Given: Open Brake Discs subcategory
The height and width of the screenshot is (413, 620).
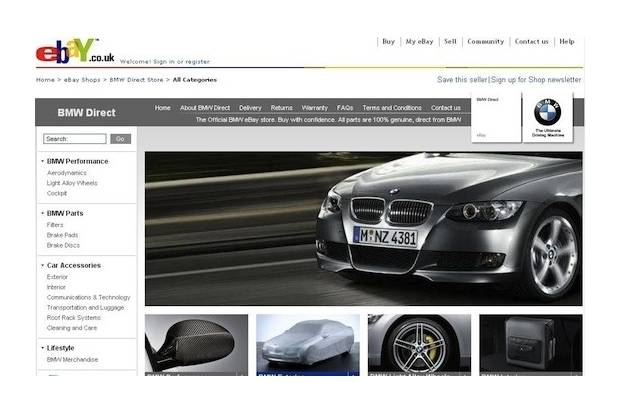Looking at the screenshot, I should tap(63, 245).
